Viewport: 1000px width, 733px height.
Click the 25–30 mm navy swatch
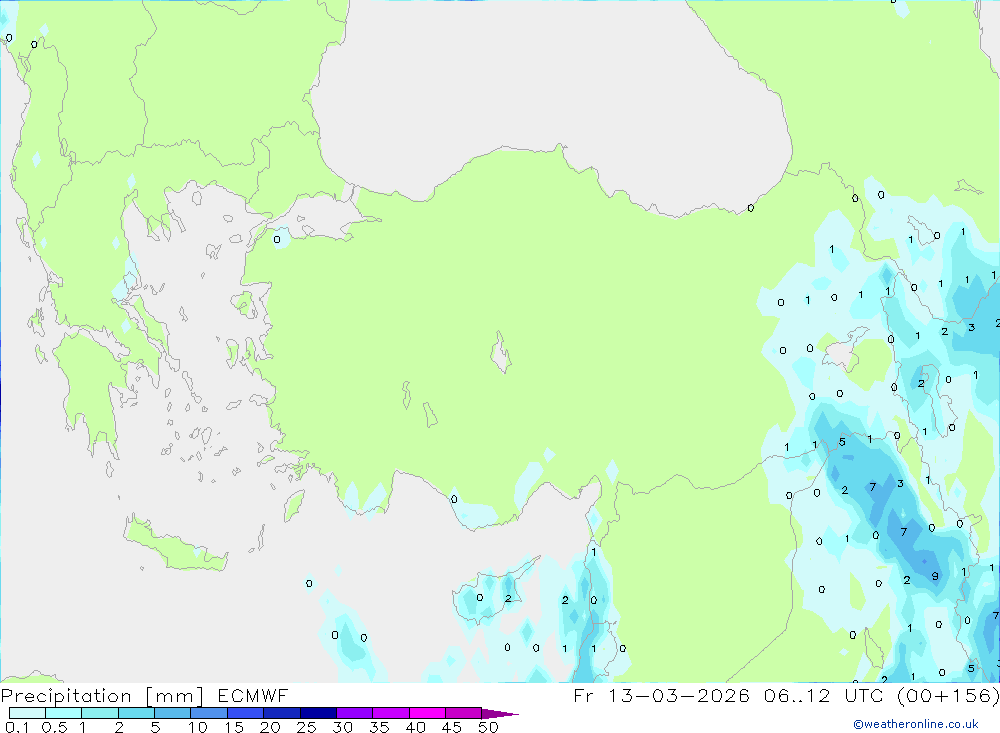coord(318,713)
